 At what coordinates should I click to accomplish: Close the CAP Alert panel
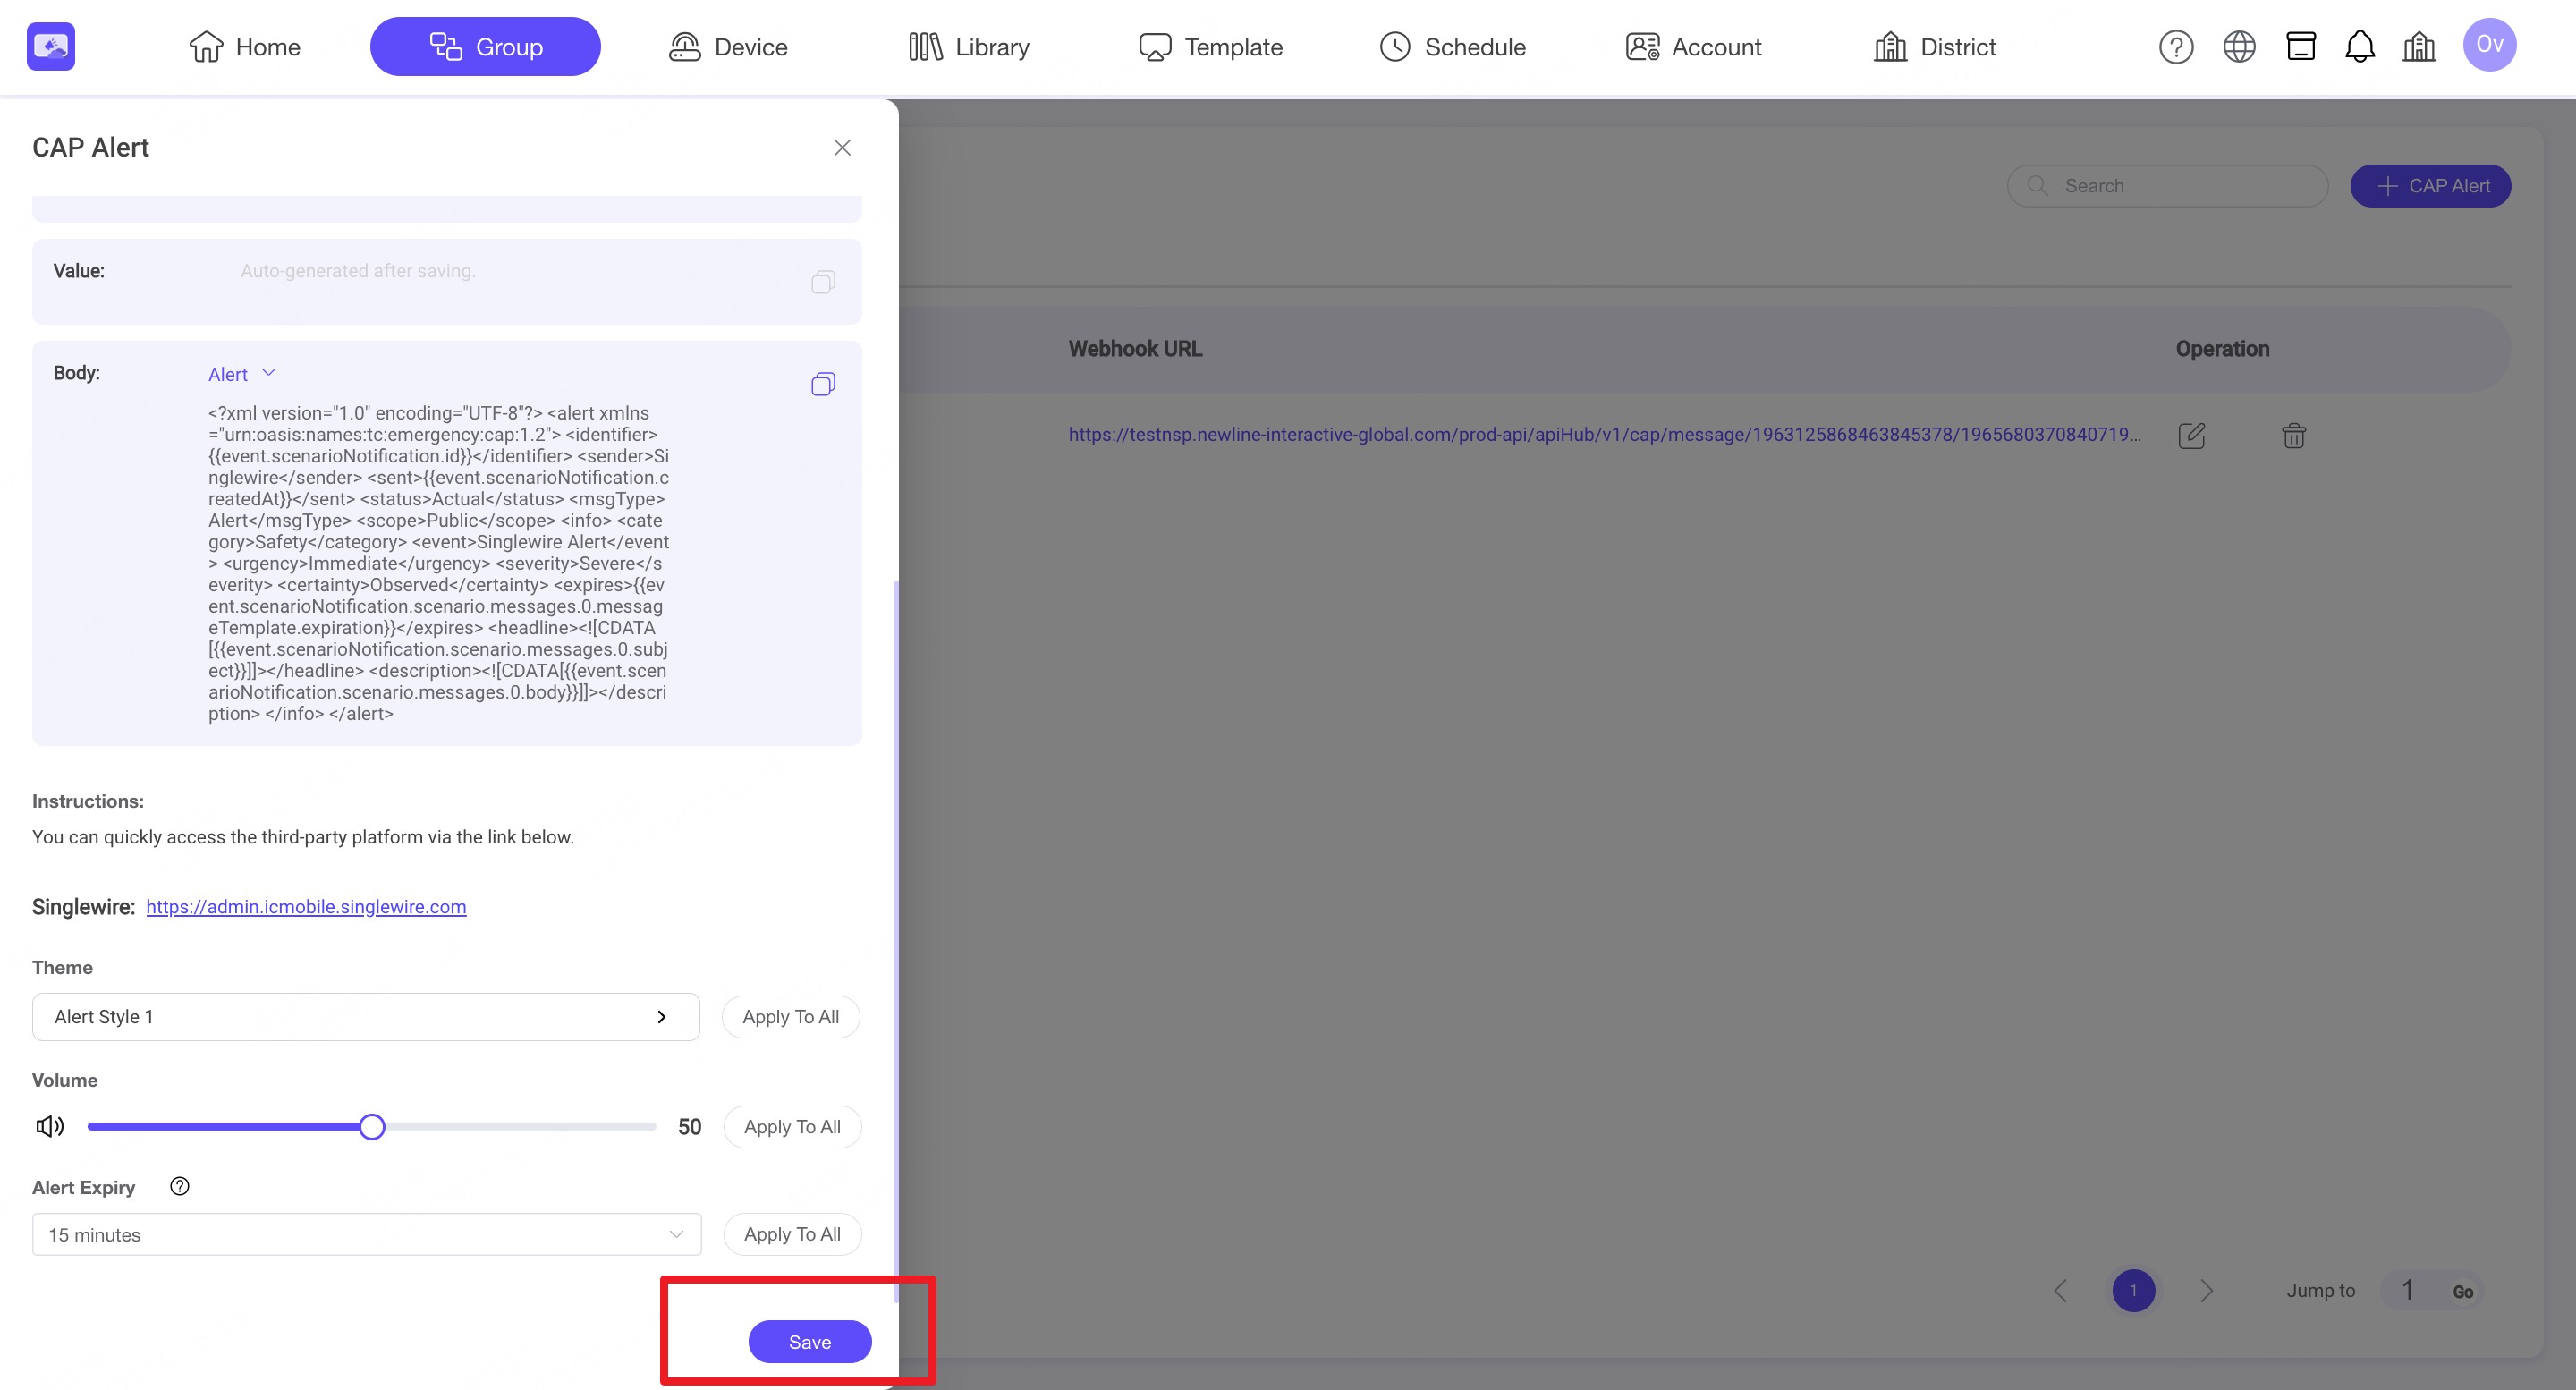[842, 148]
